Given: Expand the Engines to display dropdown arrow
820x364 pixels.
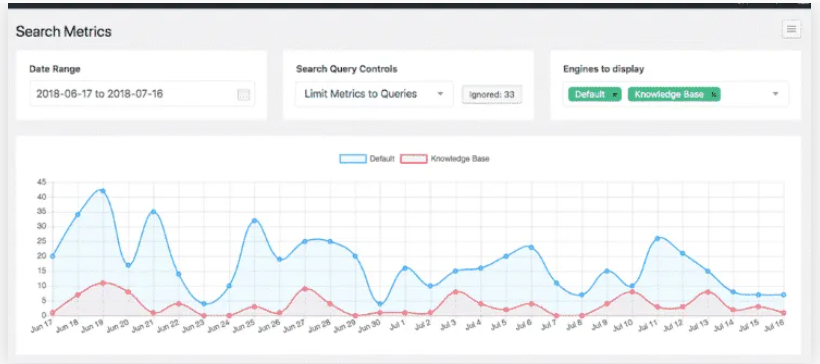Looking at the screenshot, I should point(776,94).
